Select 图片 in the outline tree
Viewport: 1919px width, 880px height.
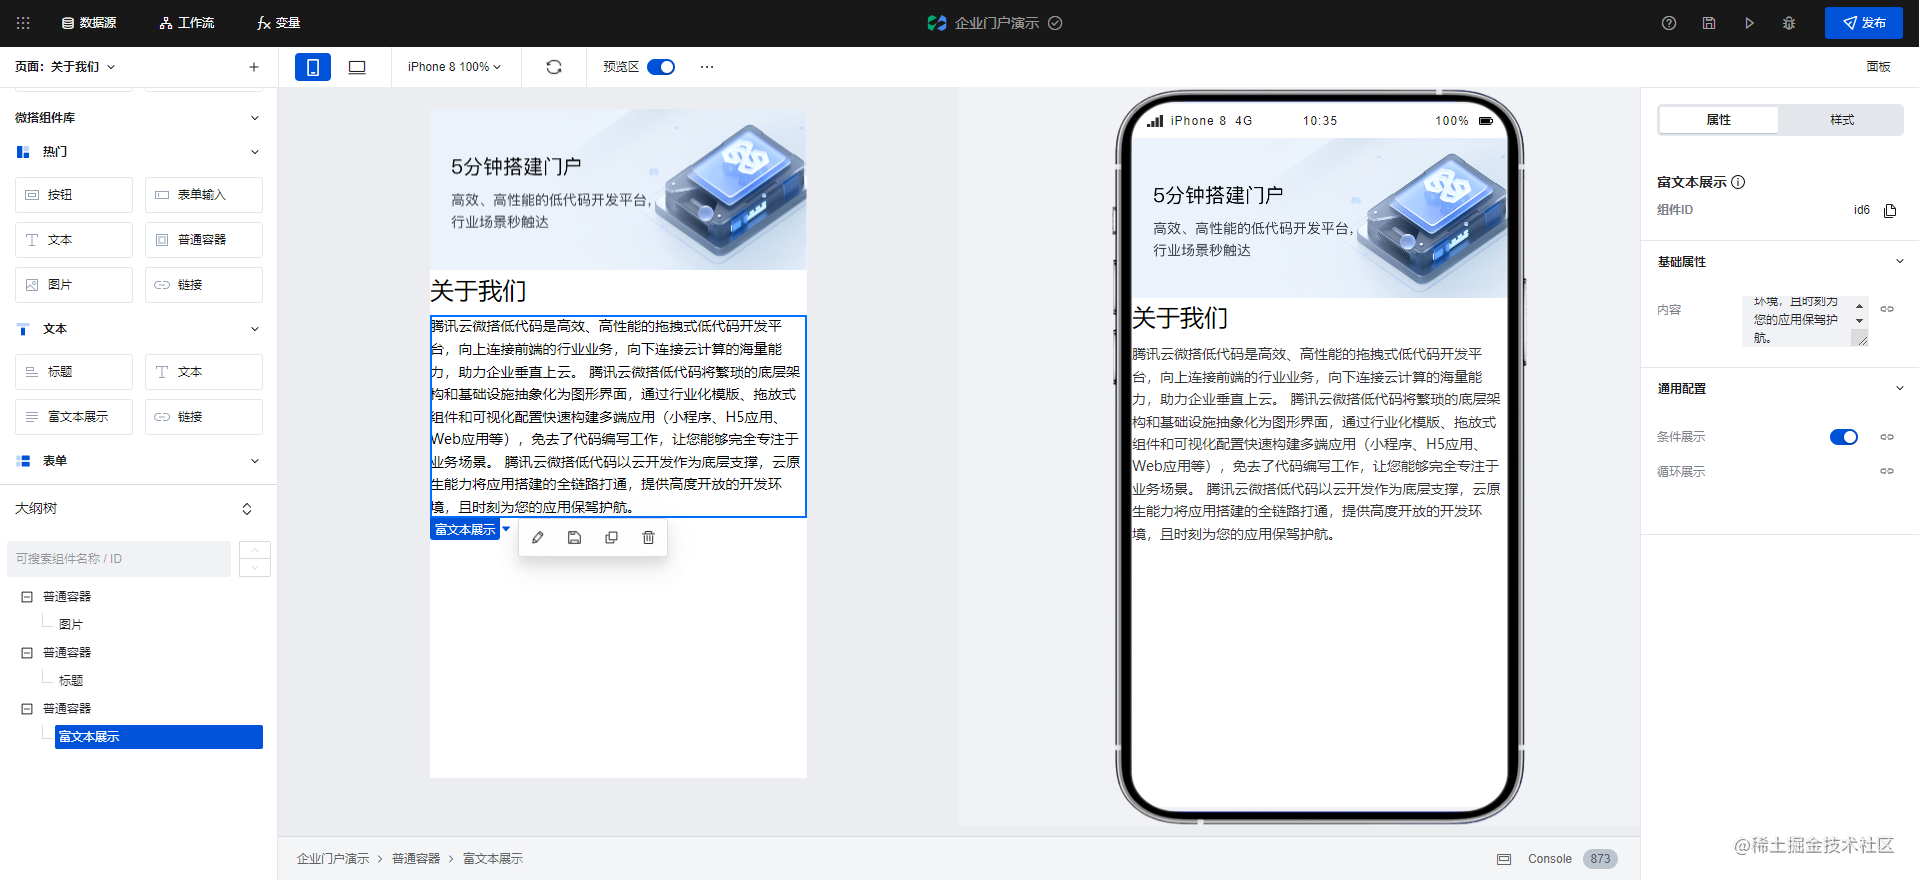71,624
